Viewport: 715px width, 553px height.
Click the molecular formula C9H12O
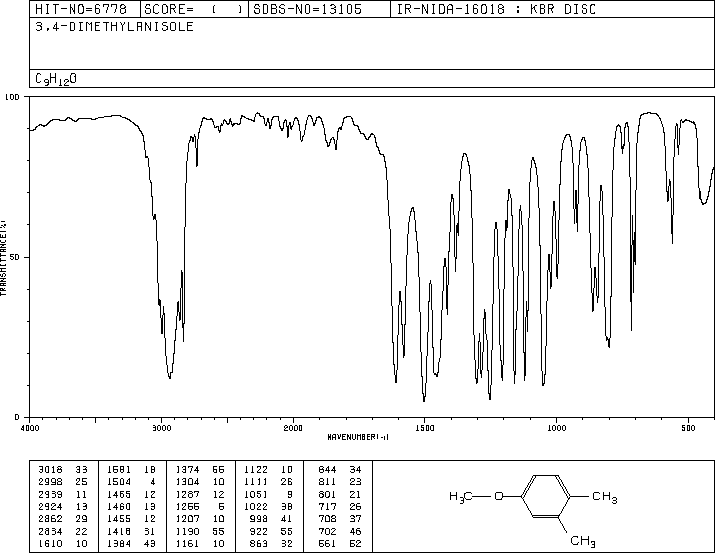pos(56,79)
